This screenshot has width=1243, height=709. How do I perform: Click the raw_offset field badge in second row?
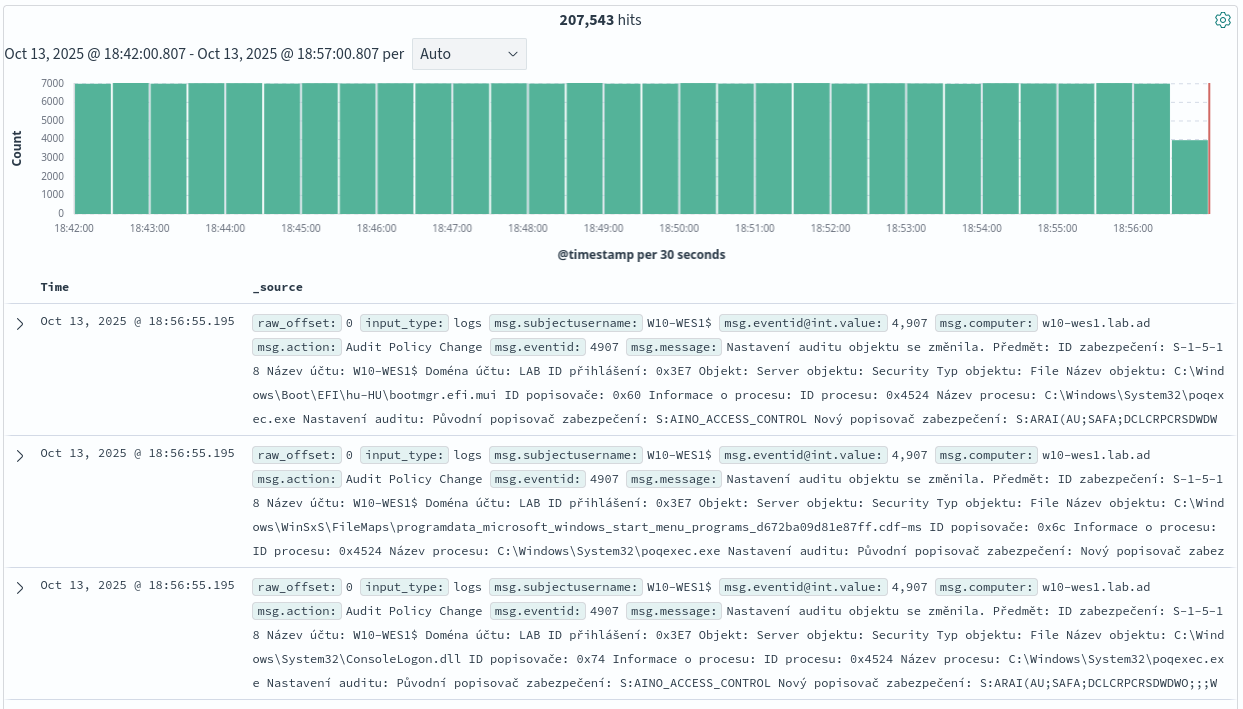pos(296,455)
